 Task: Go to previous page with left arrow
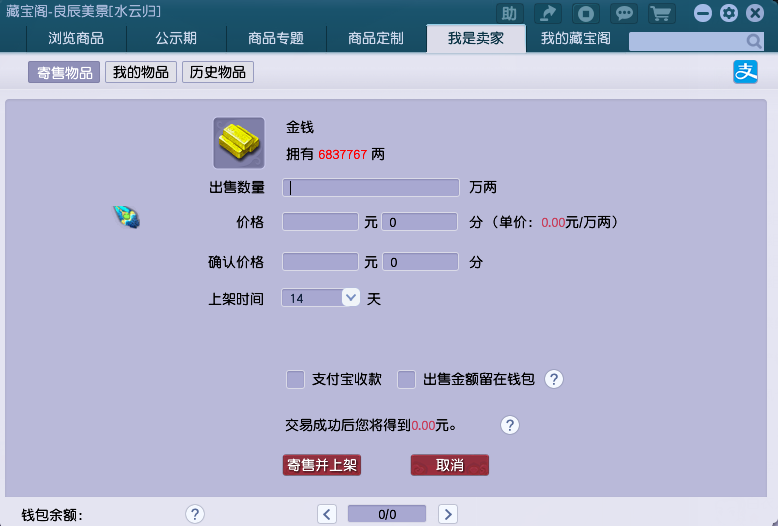click(327, 514)
